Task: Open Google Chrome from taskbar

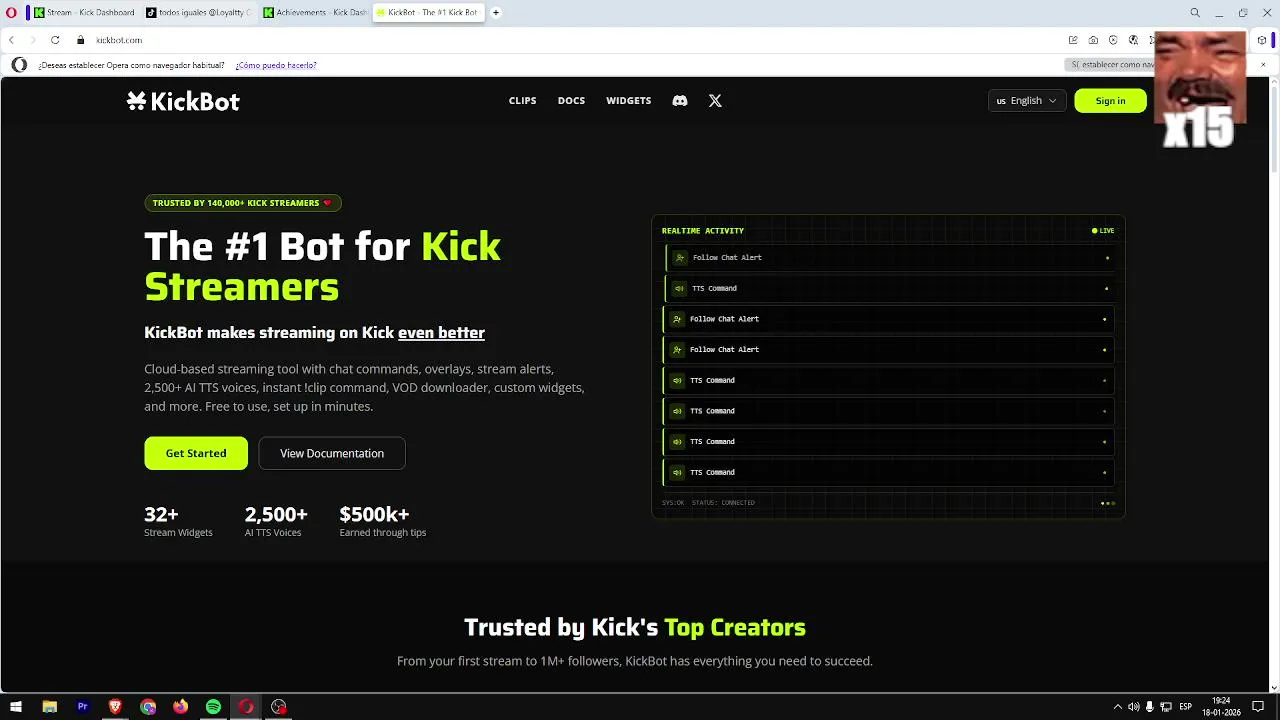Action: click(x=148, y=707)
